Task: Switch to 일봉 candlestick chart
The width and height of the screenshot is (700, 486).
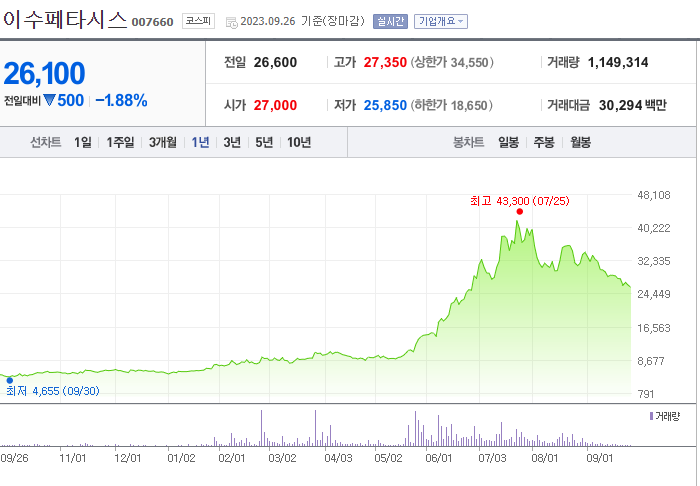Action: click(x=508, y=142)
